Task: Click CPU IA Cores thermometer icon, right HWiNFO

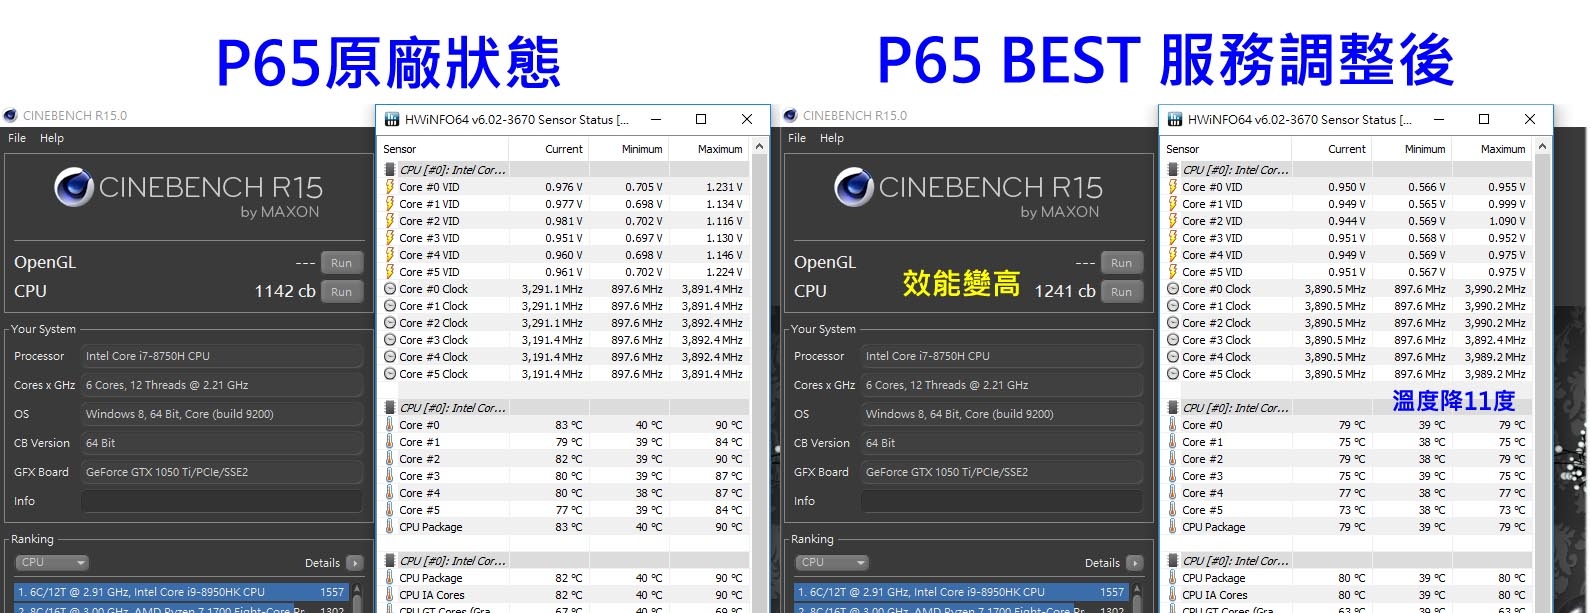Action: 1173,595
